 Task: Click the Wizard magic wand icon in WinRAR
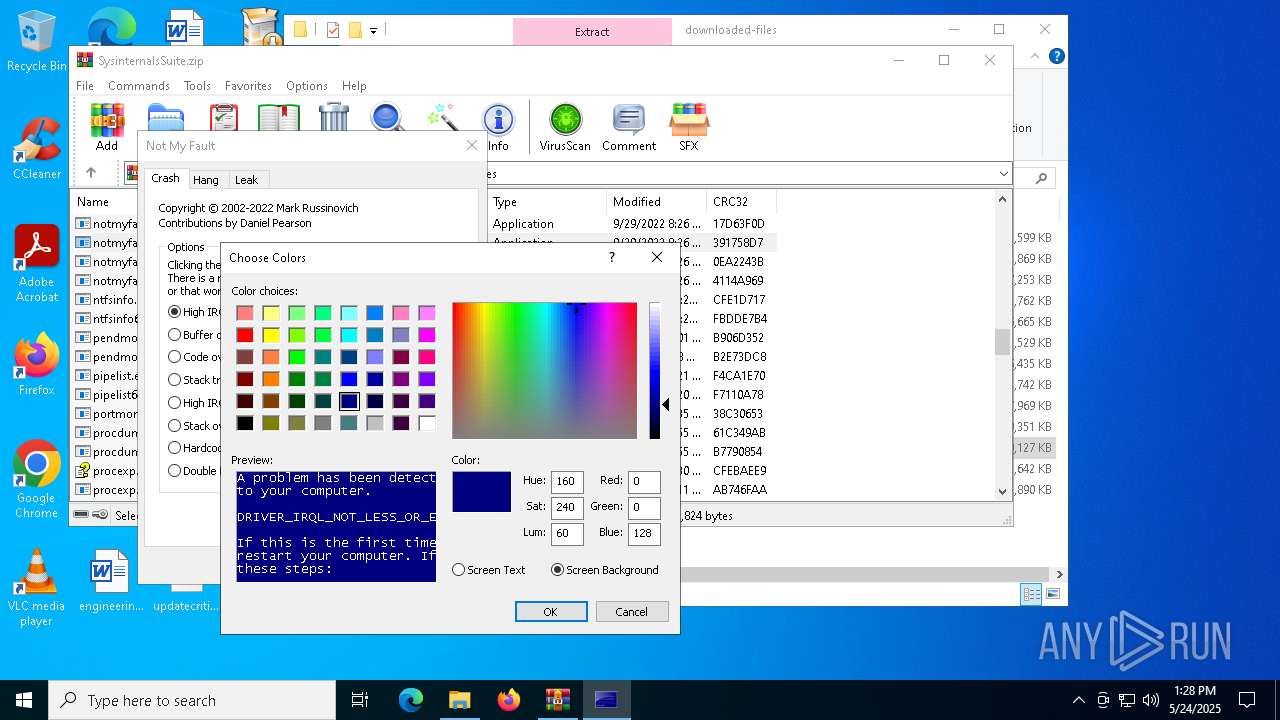tap(442, 117)
